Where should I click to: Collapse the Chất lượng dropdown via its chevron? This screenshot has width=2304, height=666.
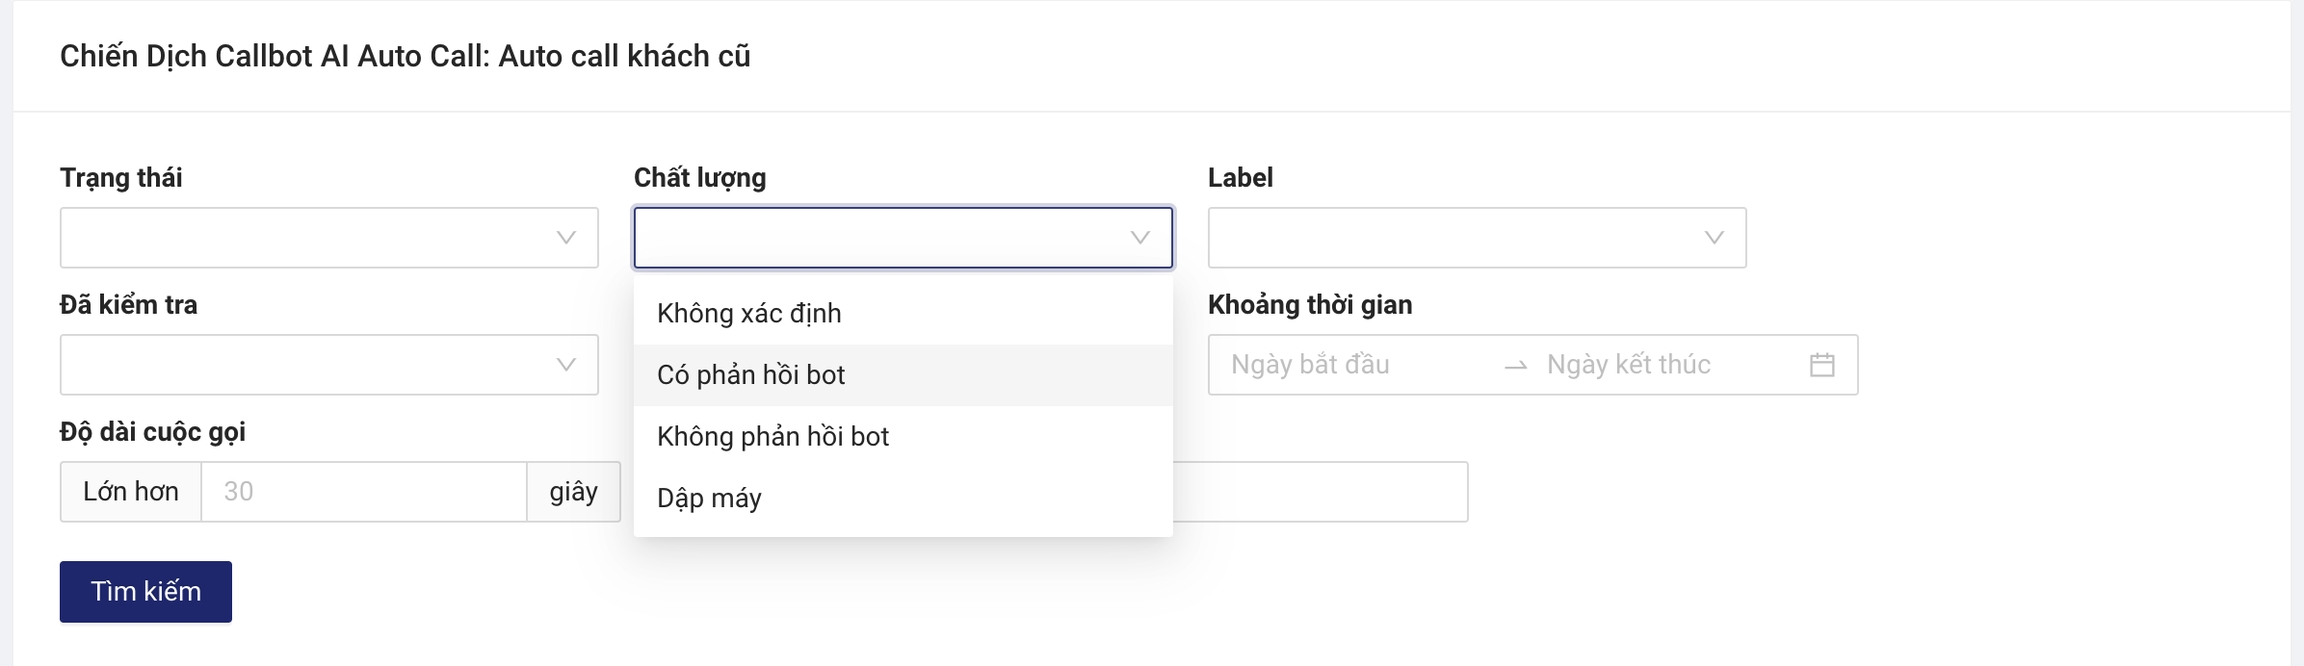coord(1140,238)
